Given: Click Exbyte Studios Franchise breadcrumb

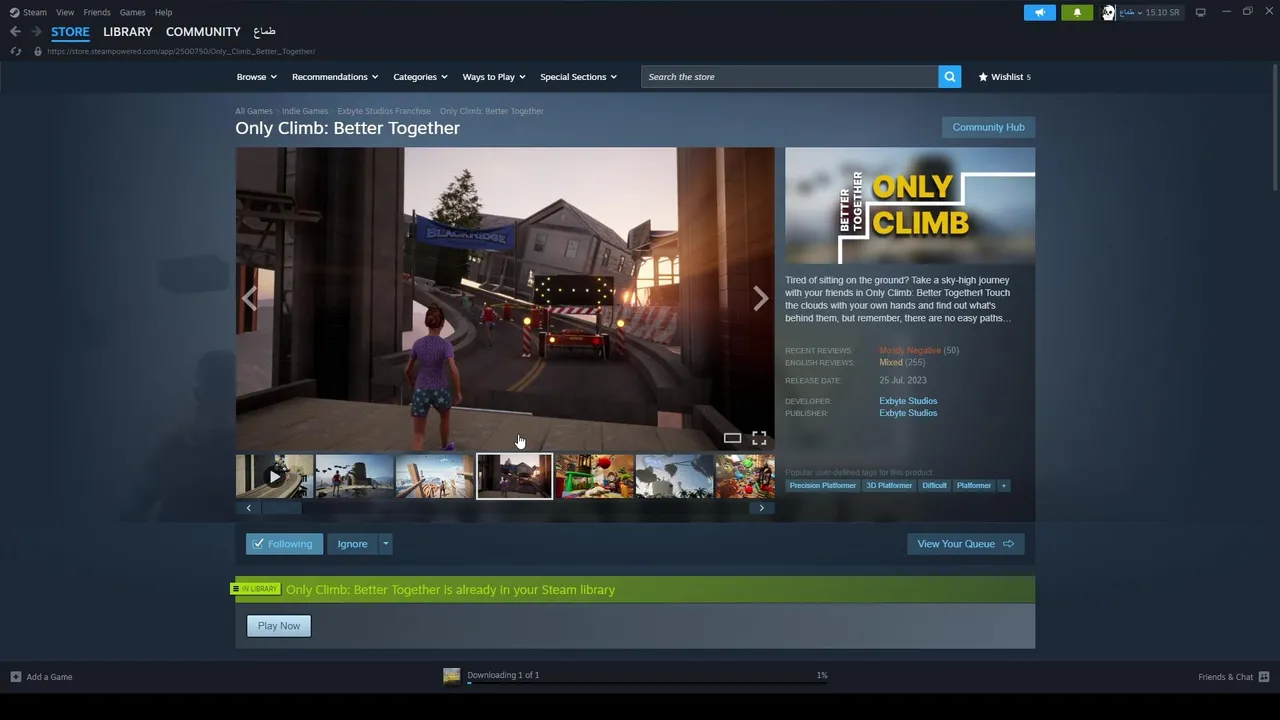Looking at the screenshot, I should pyautogui.click(x=384, y=111).
